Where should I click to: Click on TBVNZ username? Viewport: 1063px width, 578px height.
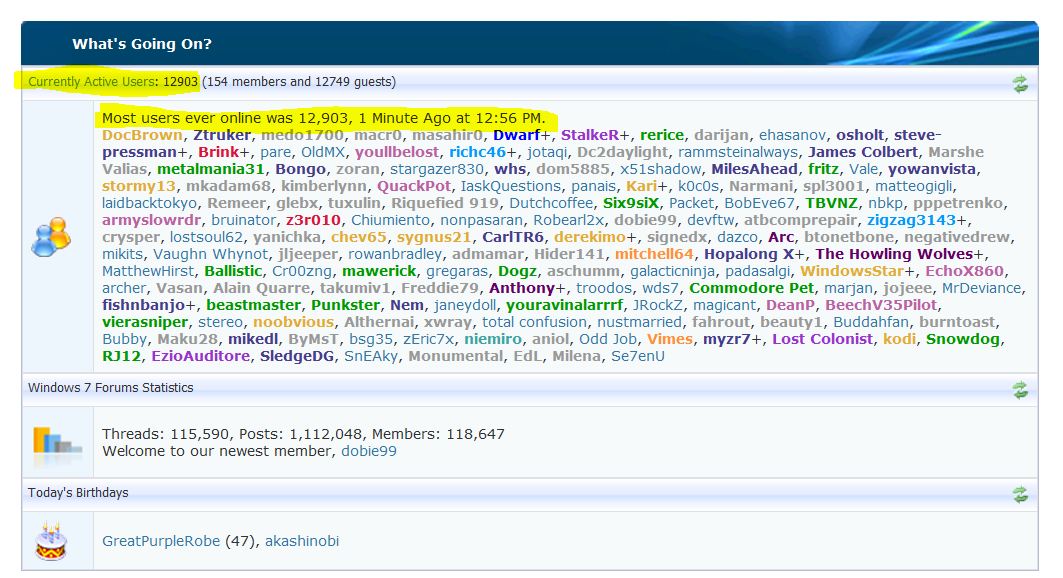pos(831,203)
